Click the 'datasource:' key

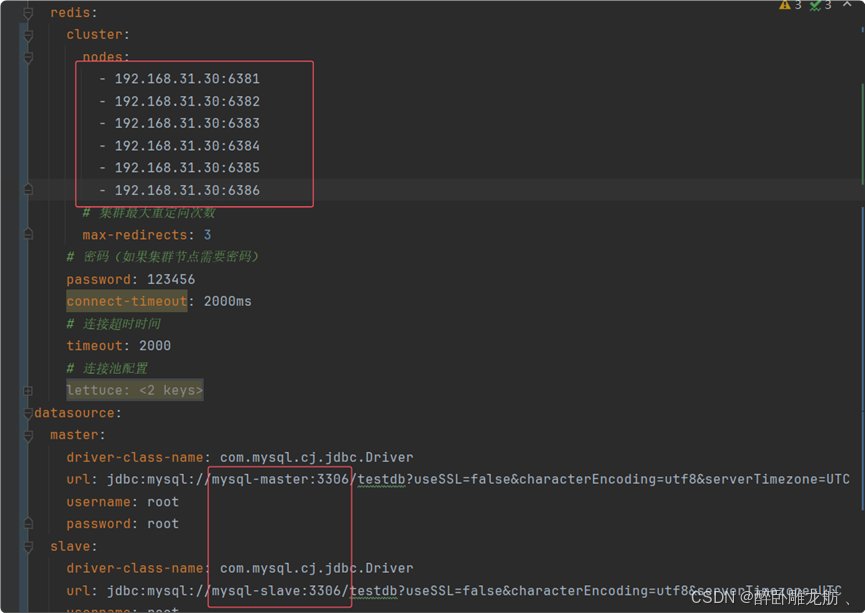(78, 413)
